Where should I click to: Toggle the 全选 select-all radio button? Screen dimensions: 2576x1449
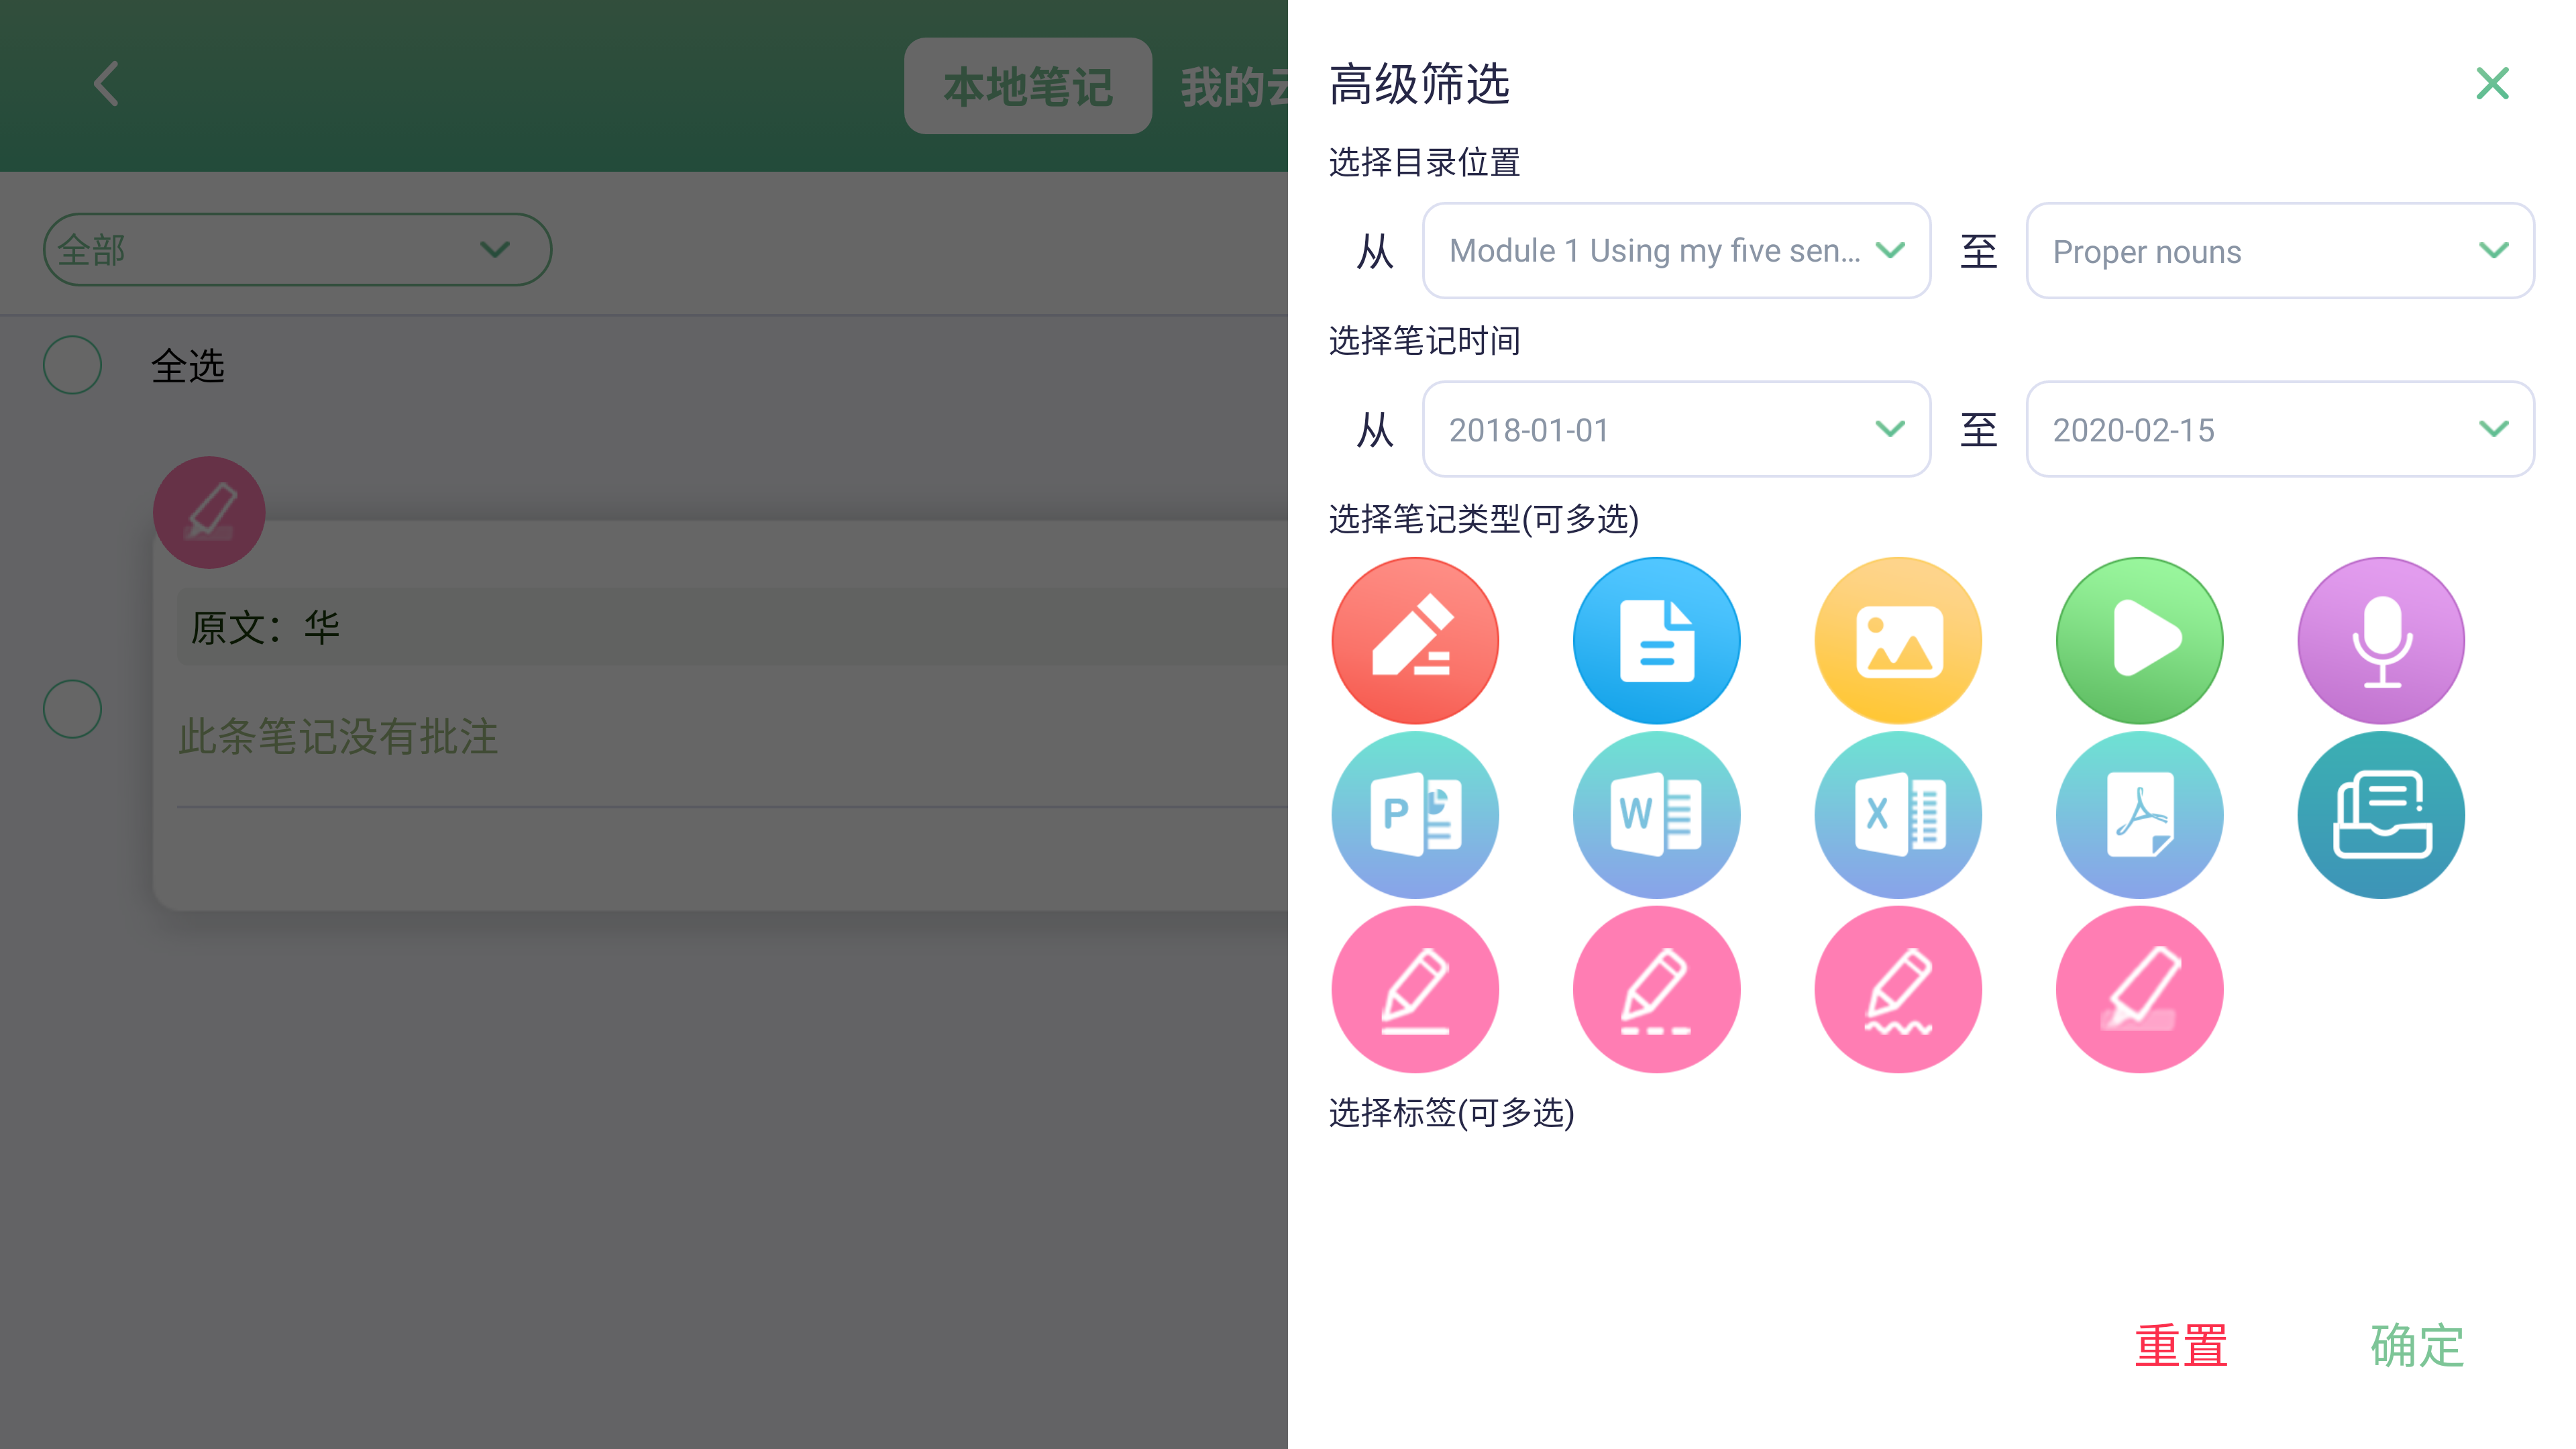click(72, 365)
